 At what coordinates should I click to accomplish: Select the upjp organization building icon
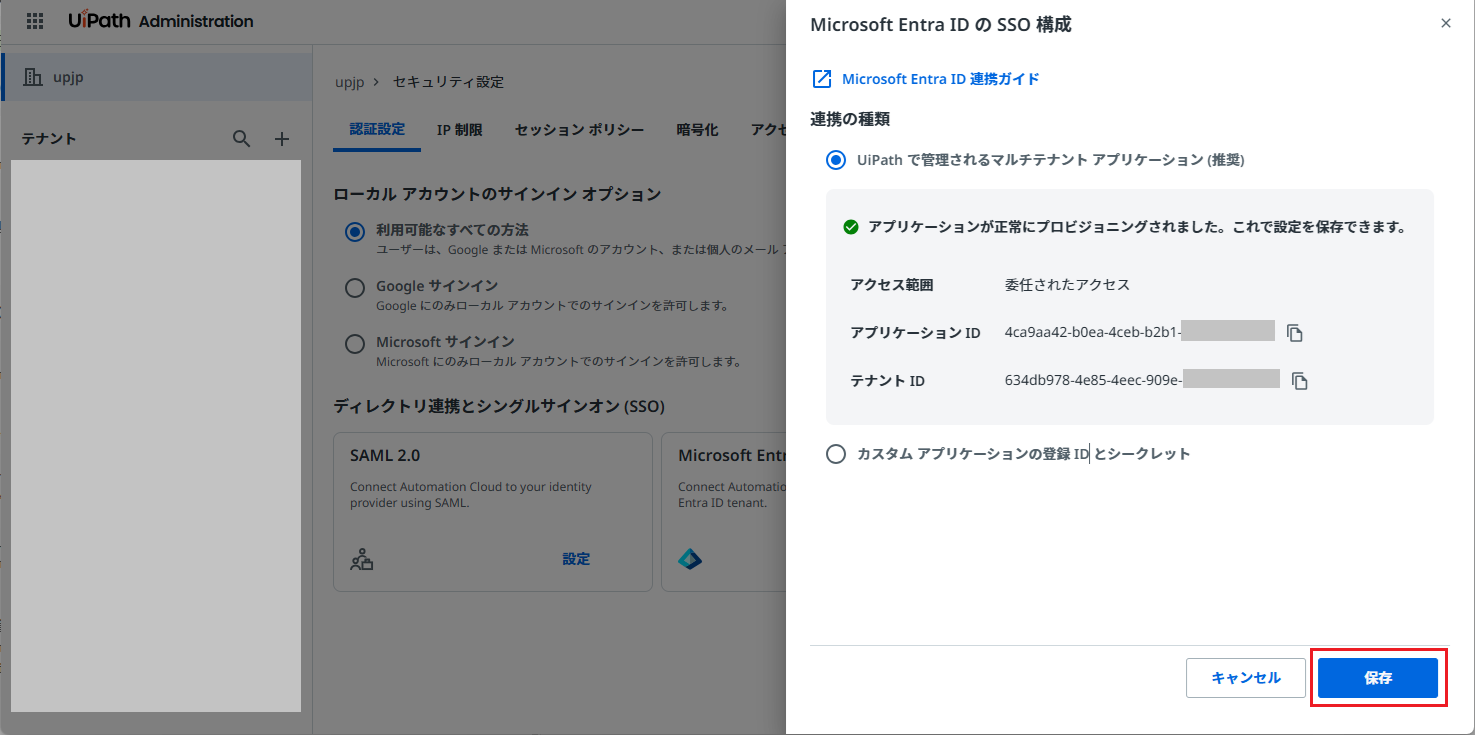pyautogui.click(x=33, y=77)
